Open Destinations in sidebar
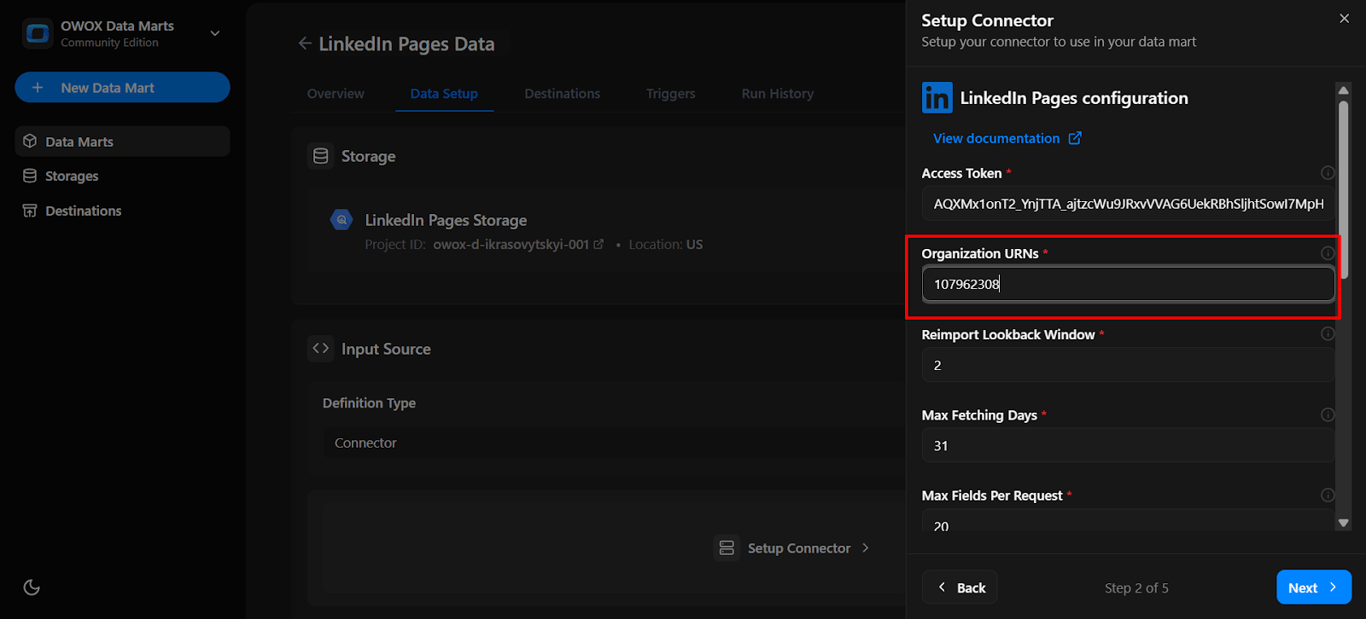The image size is (1366, 619). pos(122,211)
